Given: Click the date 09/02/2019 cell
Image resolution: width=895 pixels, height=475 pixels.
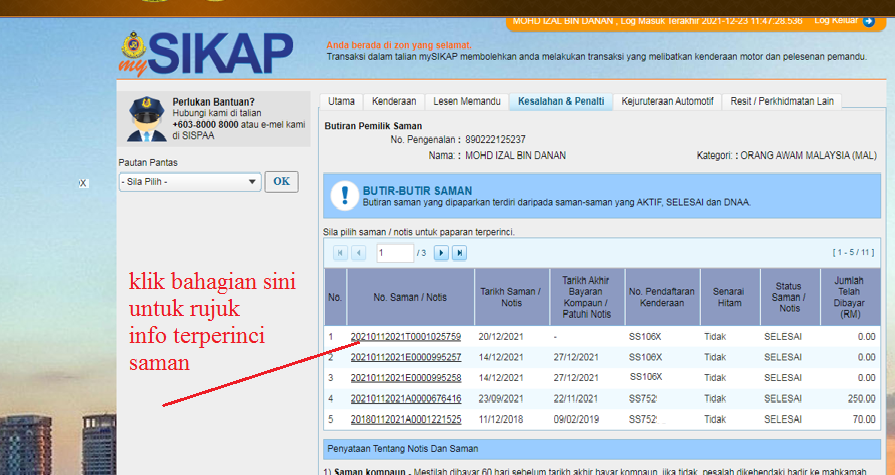Looking at the screenshot, I should 576,419.
